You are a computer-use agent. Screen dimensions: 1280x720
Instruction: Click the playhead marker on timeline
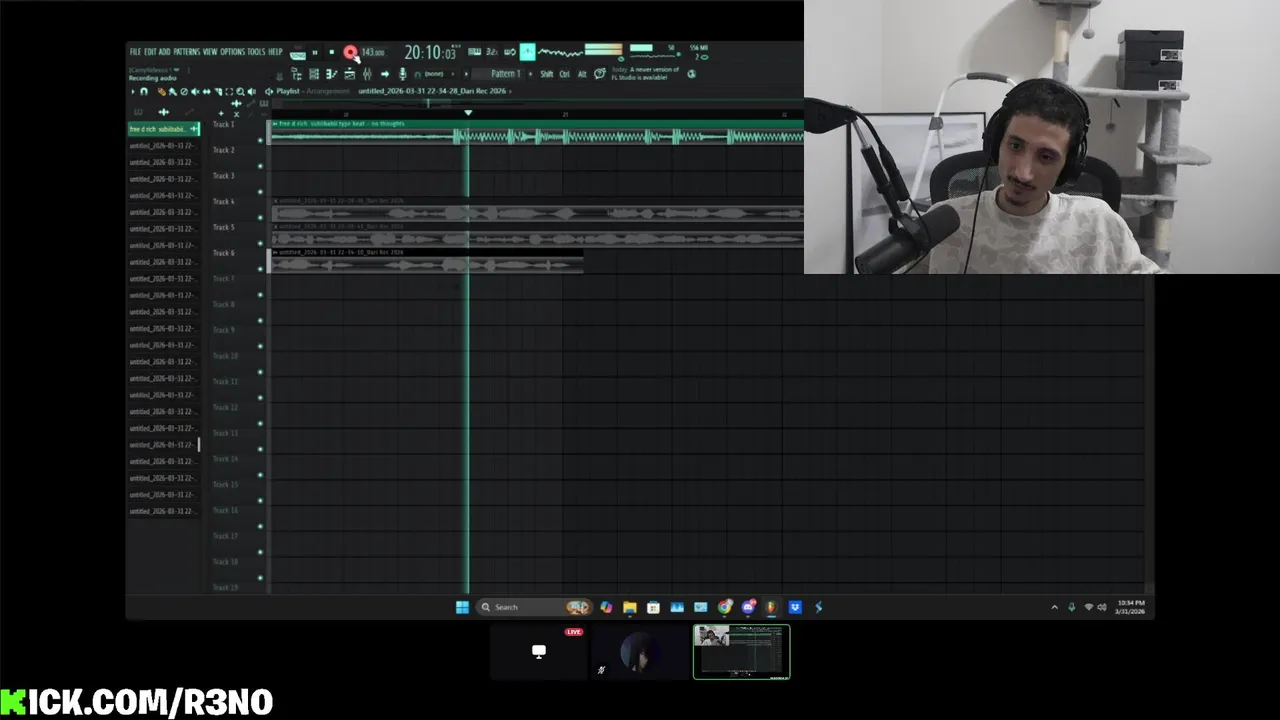point(467,113)
